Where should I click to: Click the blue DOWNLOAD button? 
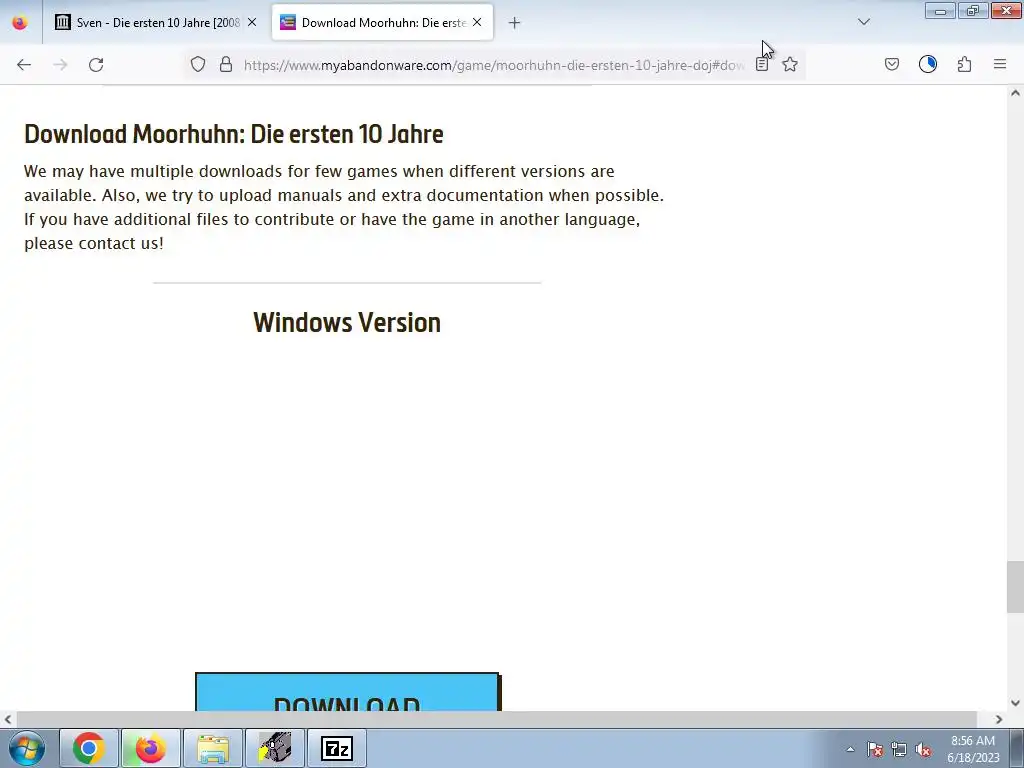347,692
